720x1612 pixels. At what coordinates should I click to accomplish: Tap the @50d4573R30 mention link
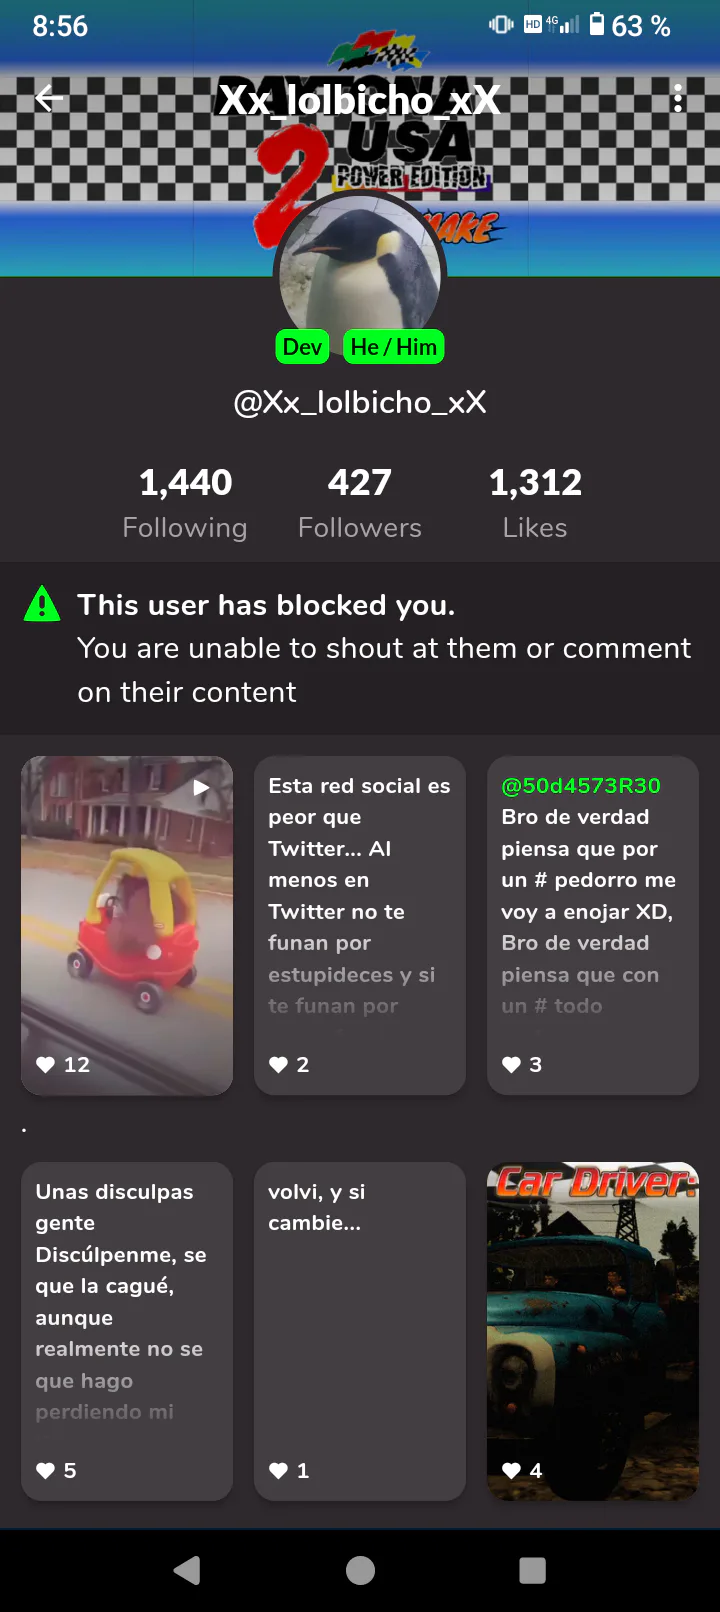pos(581,786)
